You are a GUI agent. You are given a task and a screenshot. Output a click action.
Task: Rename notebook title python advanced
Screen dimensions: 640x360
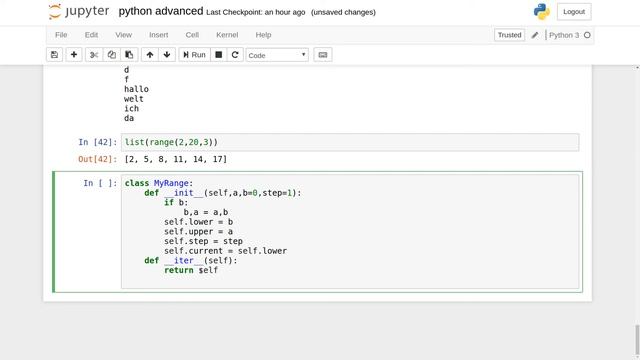pyautogui.click(x=161, y=11)
